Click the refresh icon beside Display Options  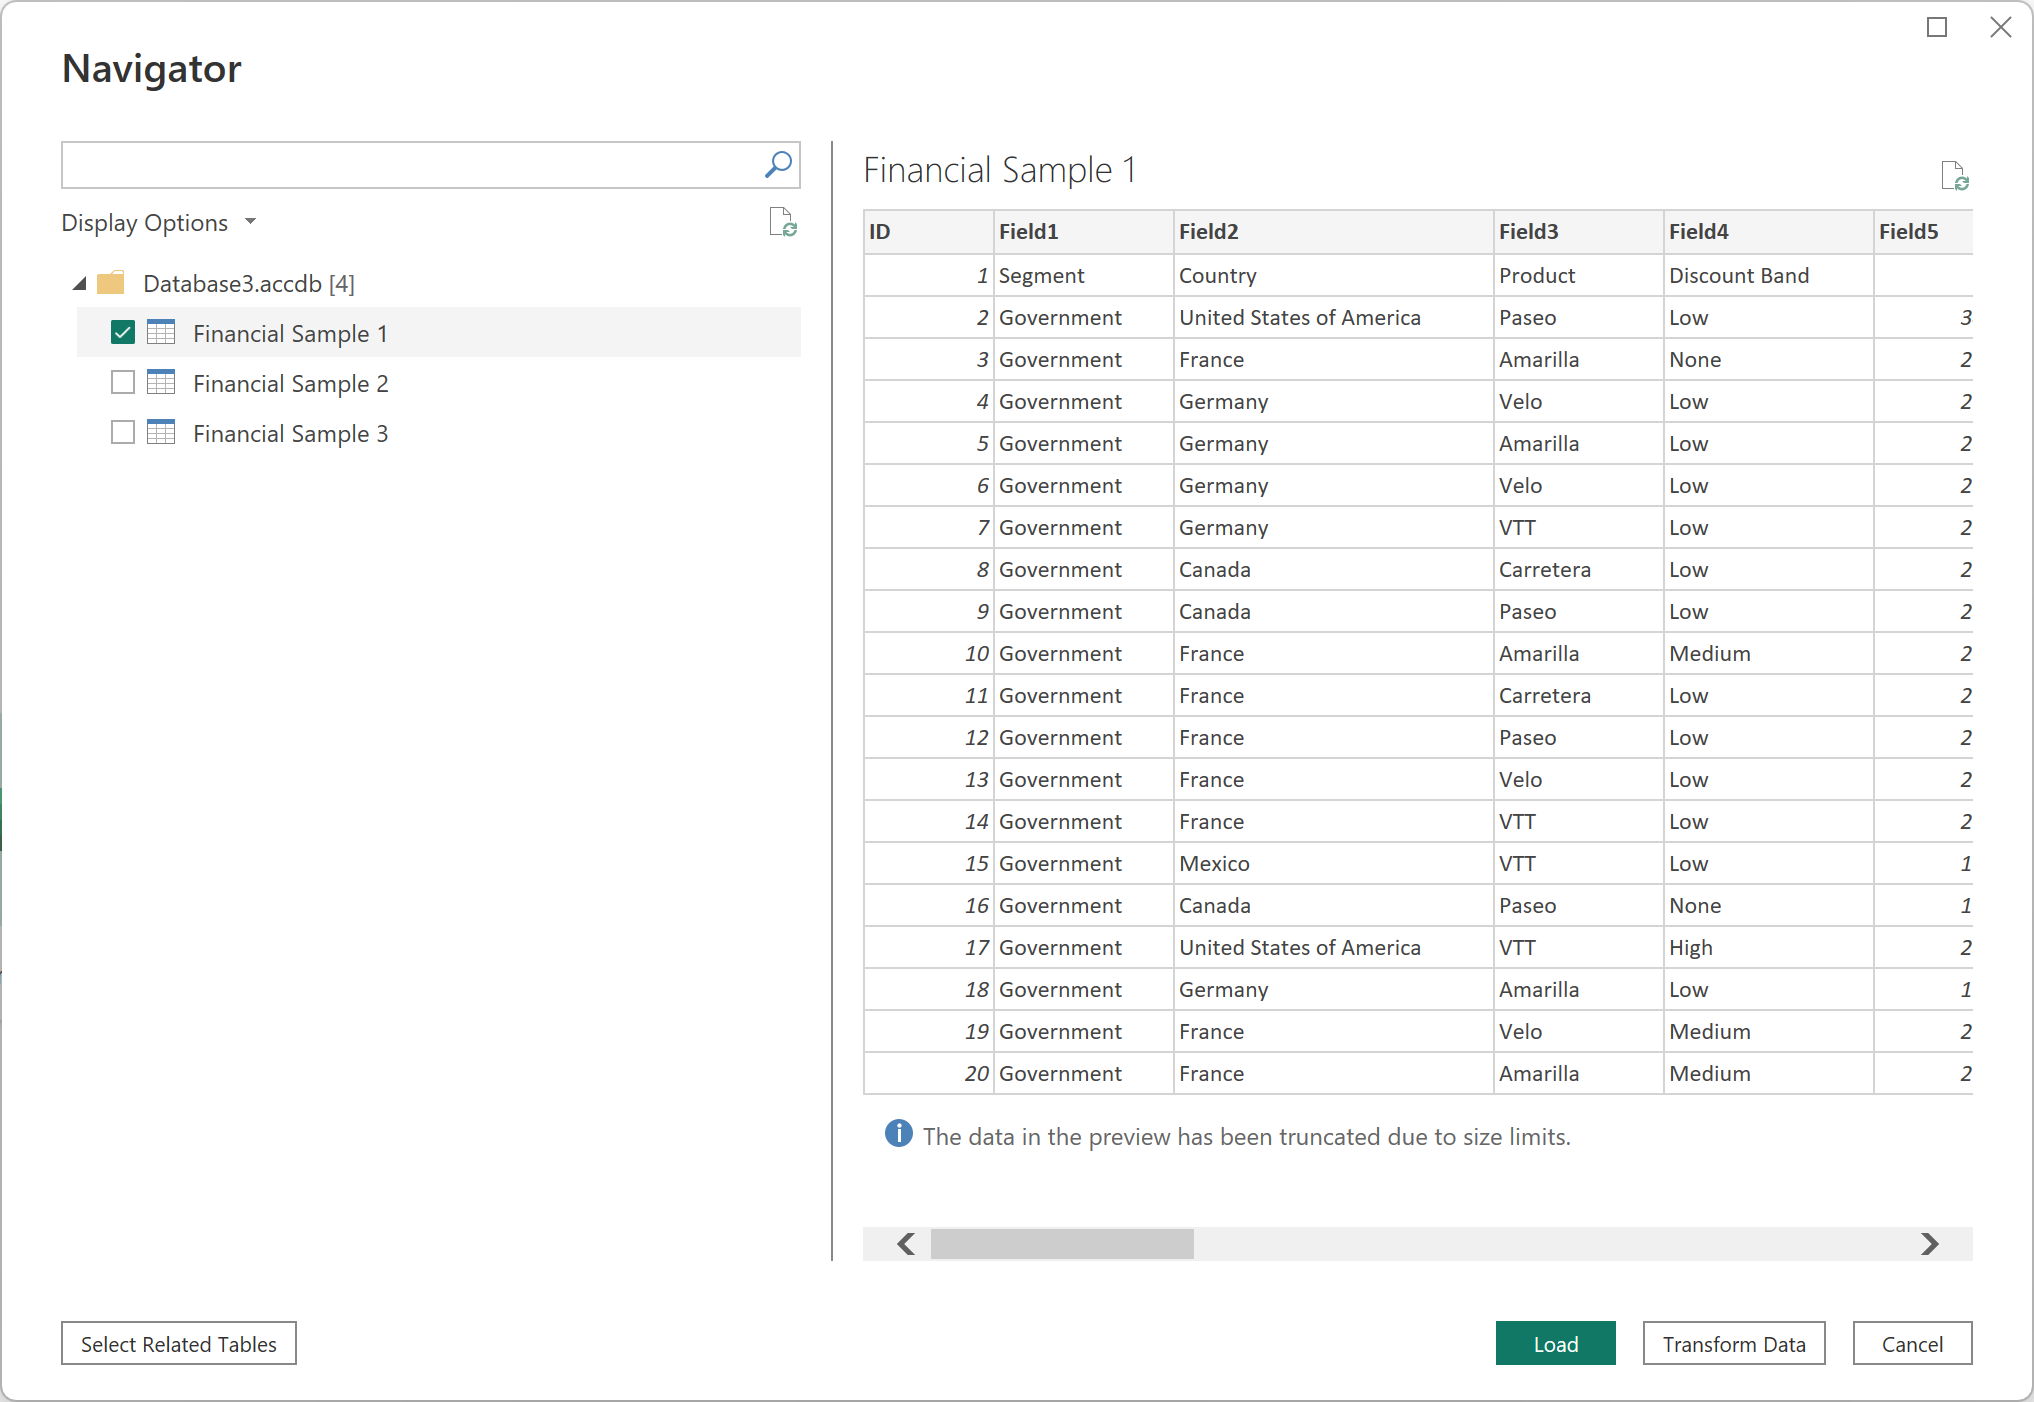(782, 222)
